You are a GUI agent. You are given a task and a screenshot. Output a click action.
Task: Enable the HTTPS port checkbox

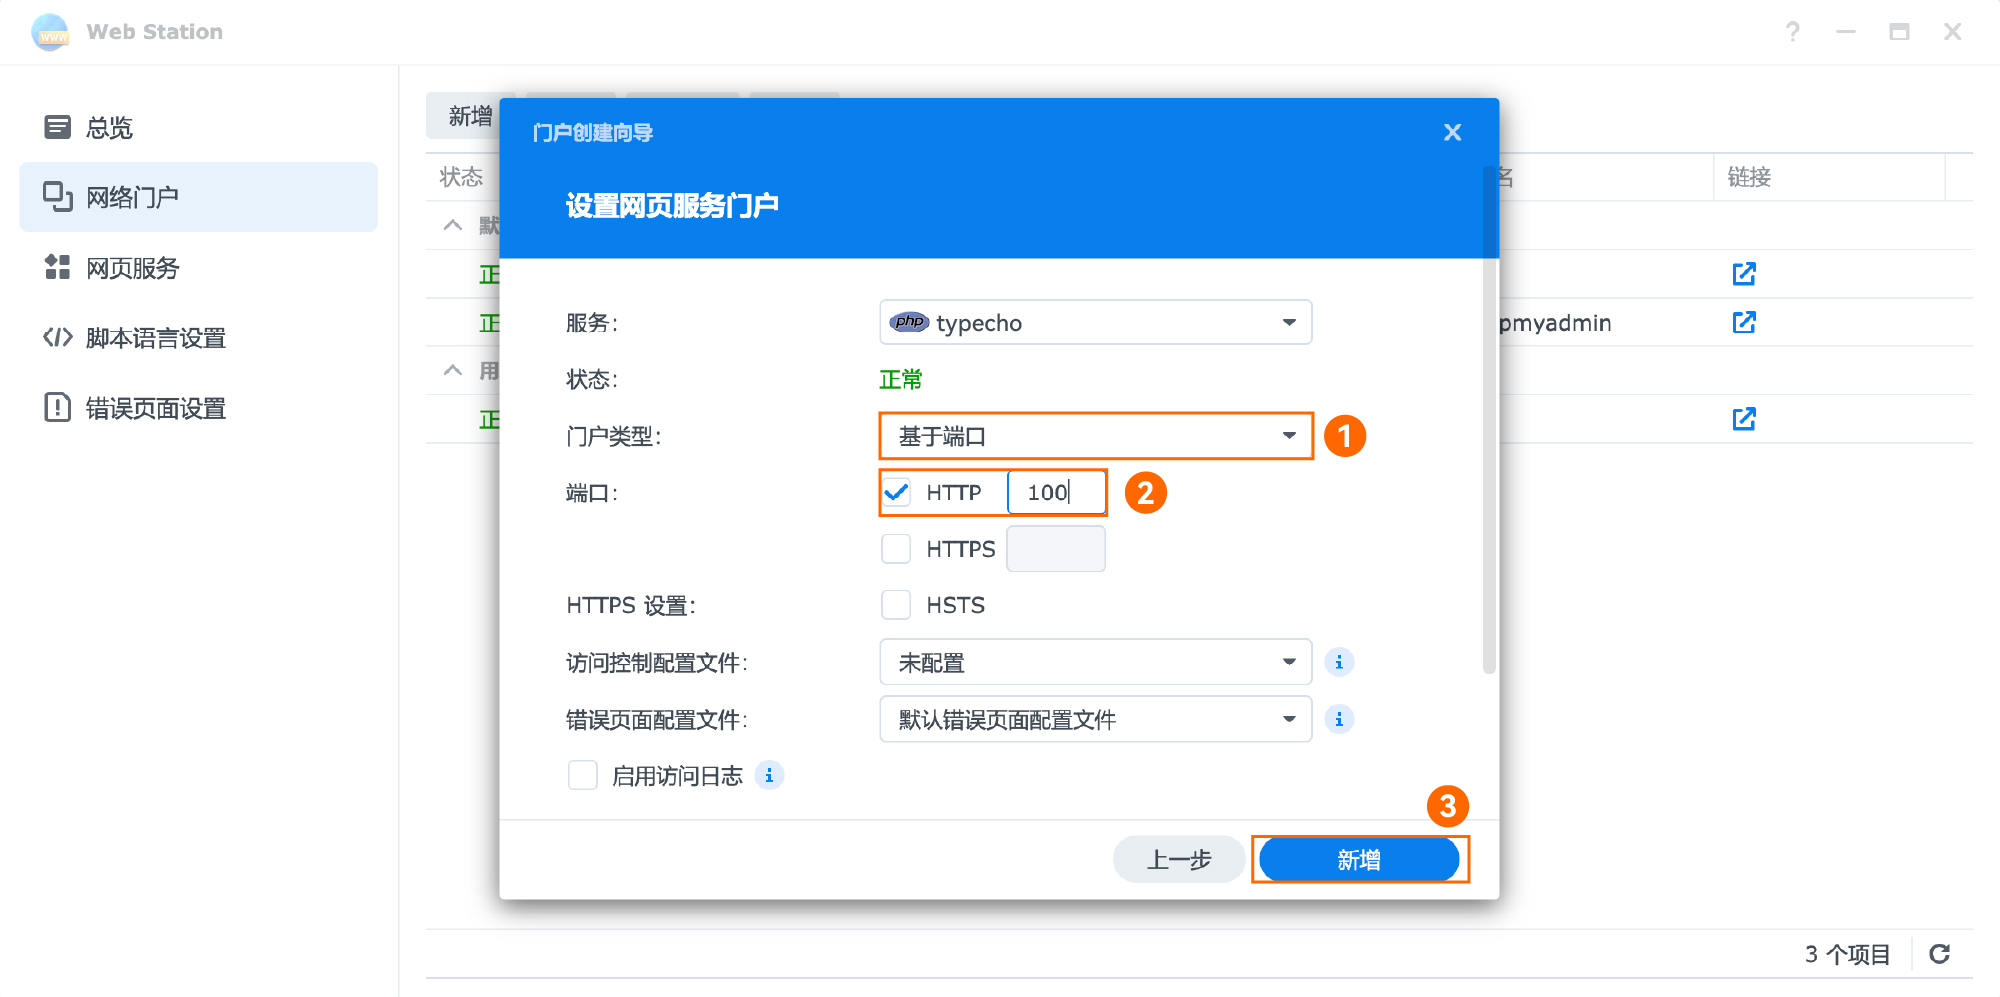tap(896, 549)
